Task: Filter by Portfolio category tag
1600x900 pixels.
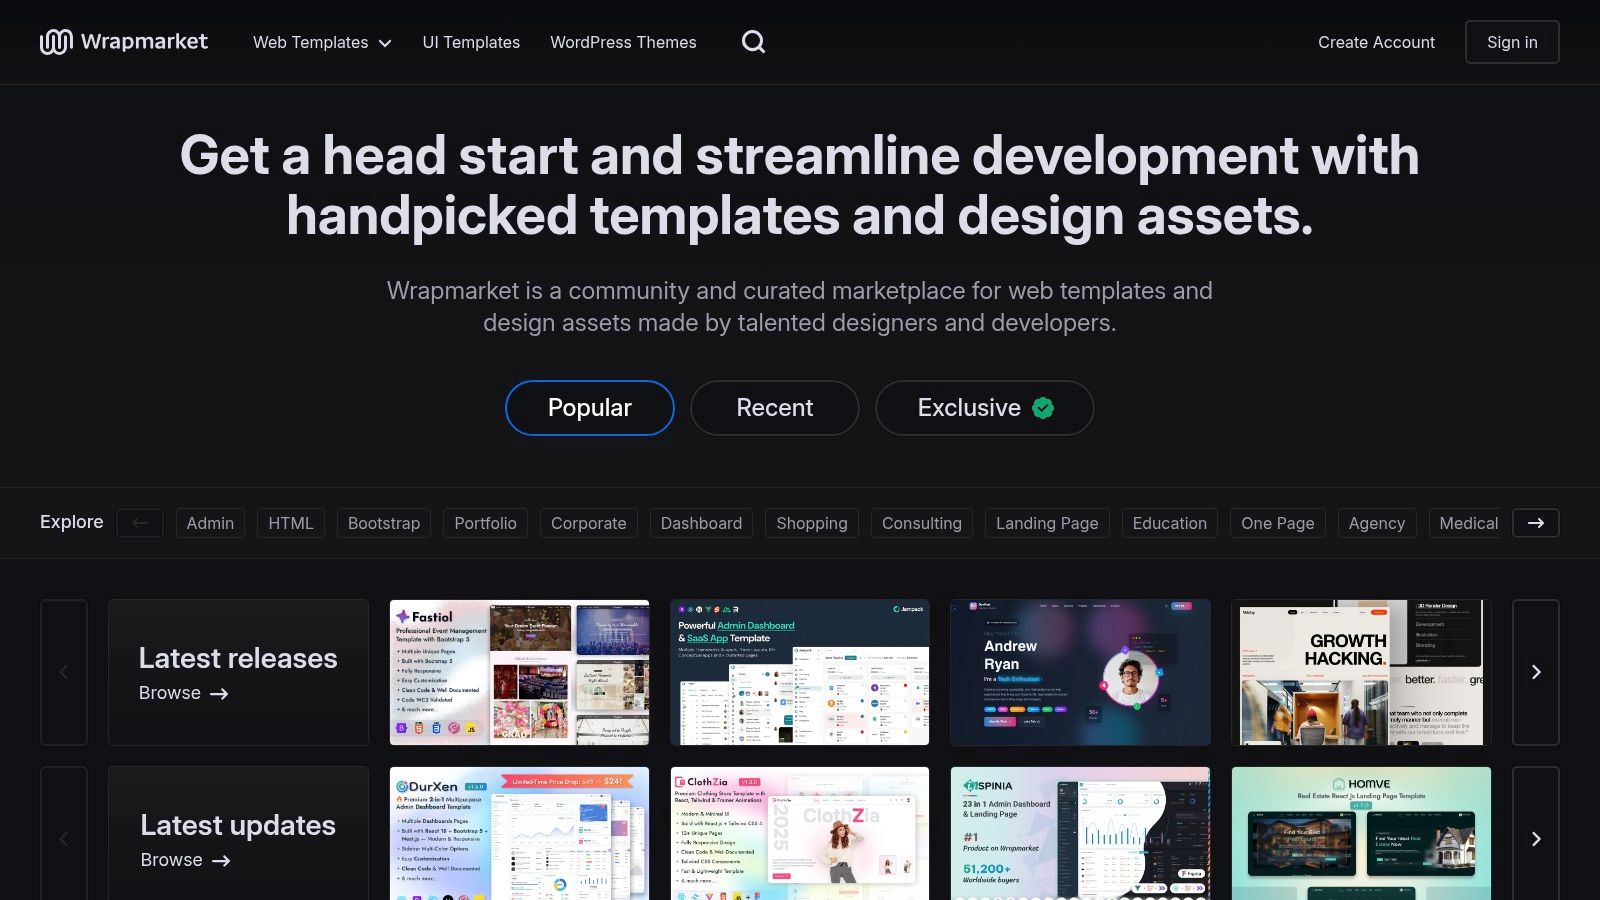Action: point(486,523)
